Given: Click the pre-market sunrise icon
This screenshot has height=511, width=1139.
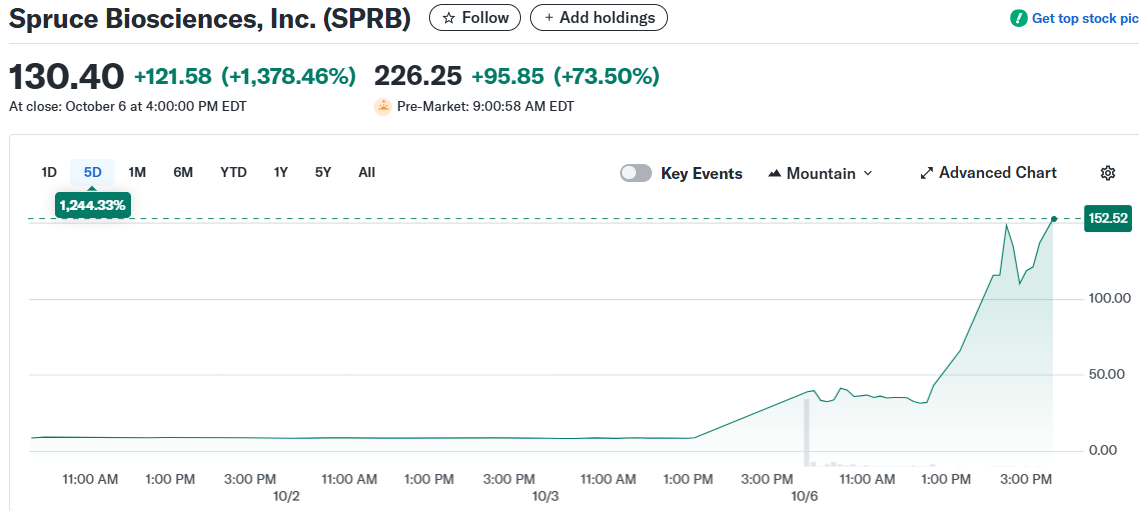Looking at the screenshot, I should coord(382,106).
